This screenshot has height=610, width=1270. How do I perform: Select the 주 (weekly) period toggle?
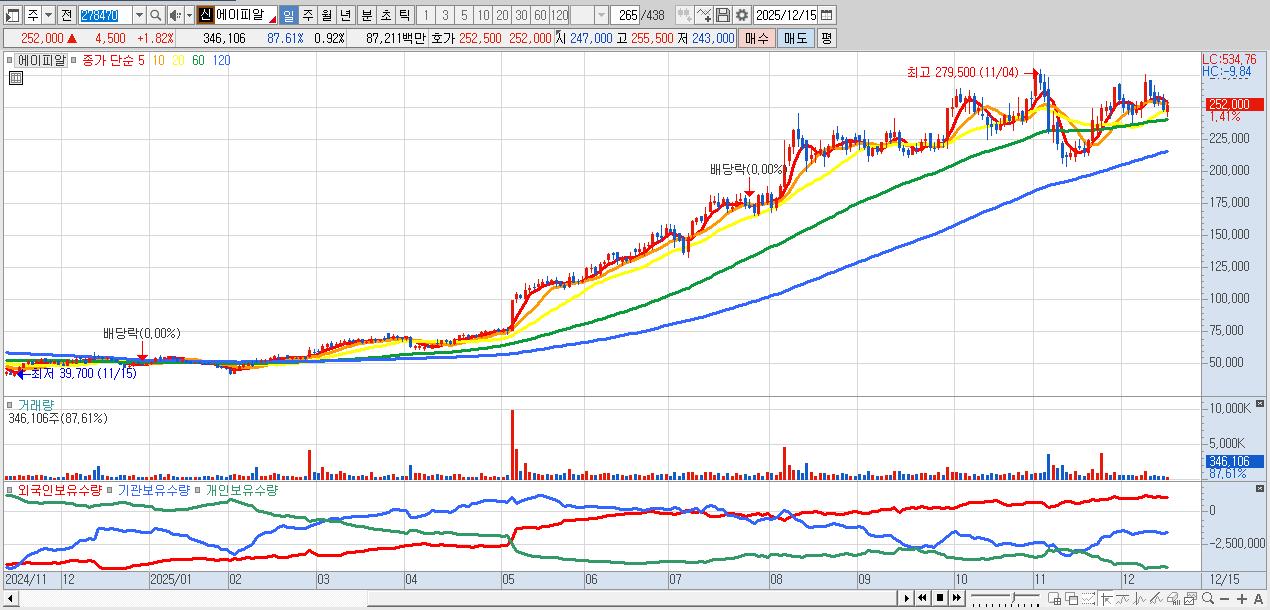(x=308, y=15)
